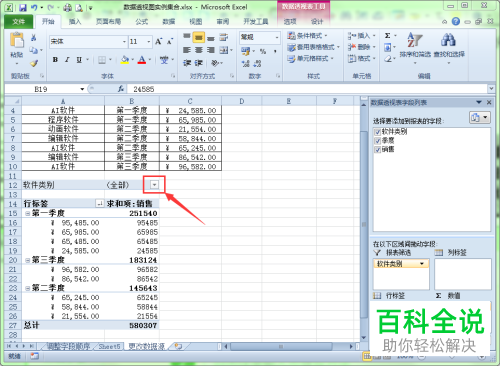This screenshot has width=500, height=366.
Task: Increase font size with large A icon
Action: point(158,41)
